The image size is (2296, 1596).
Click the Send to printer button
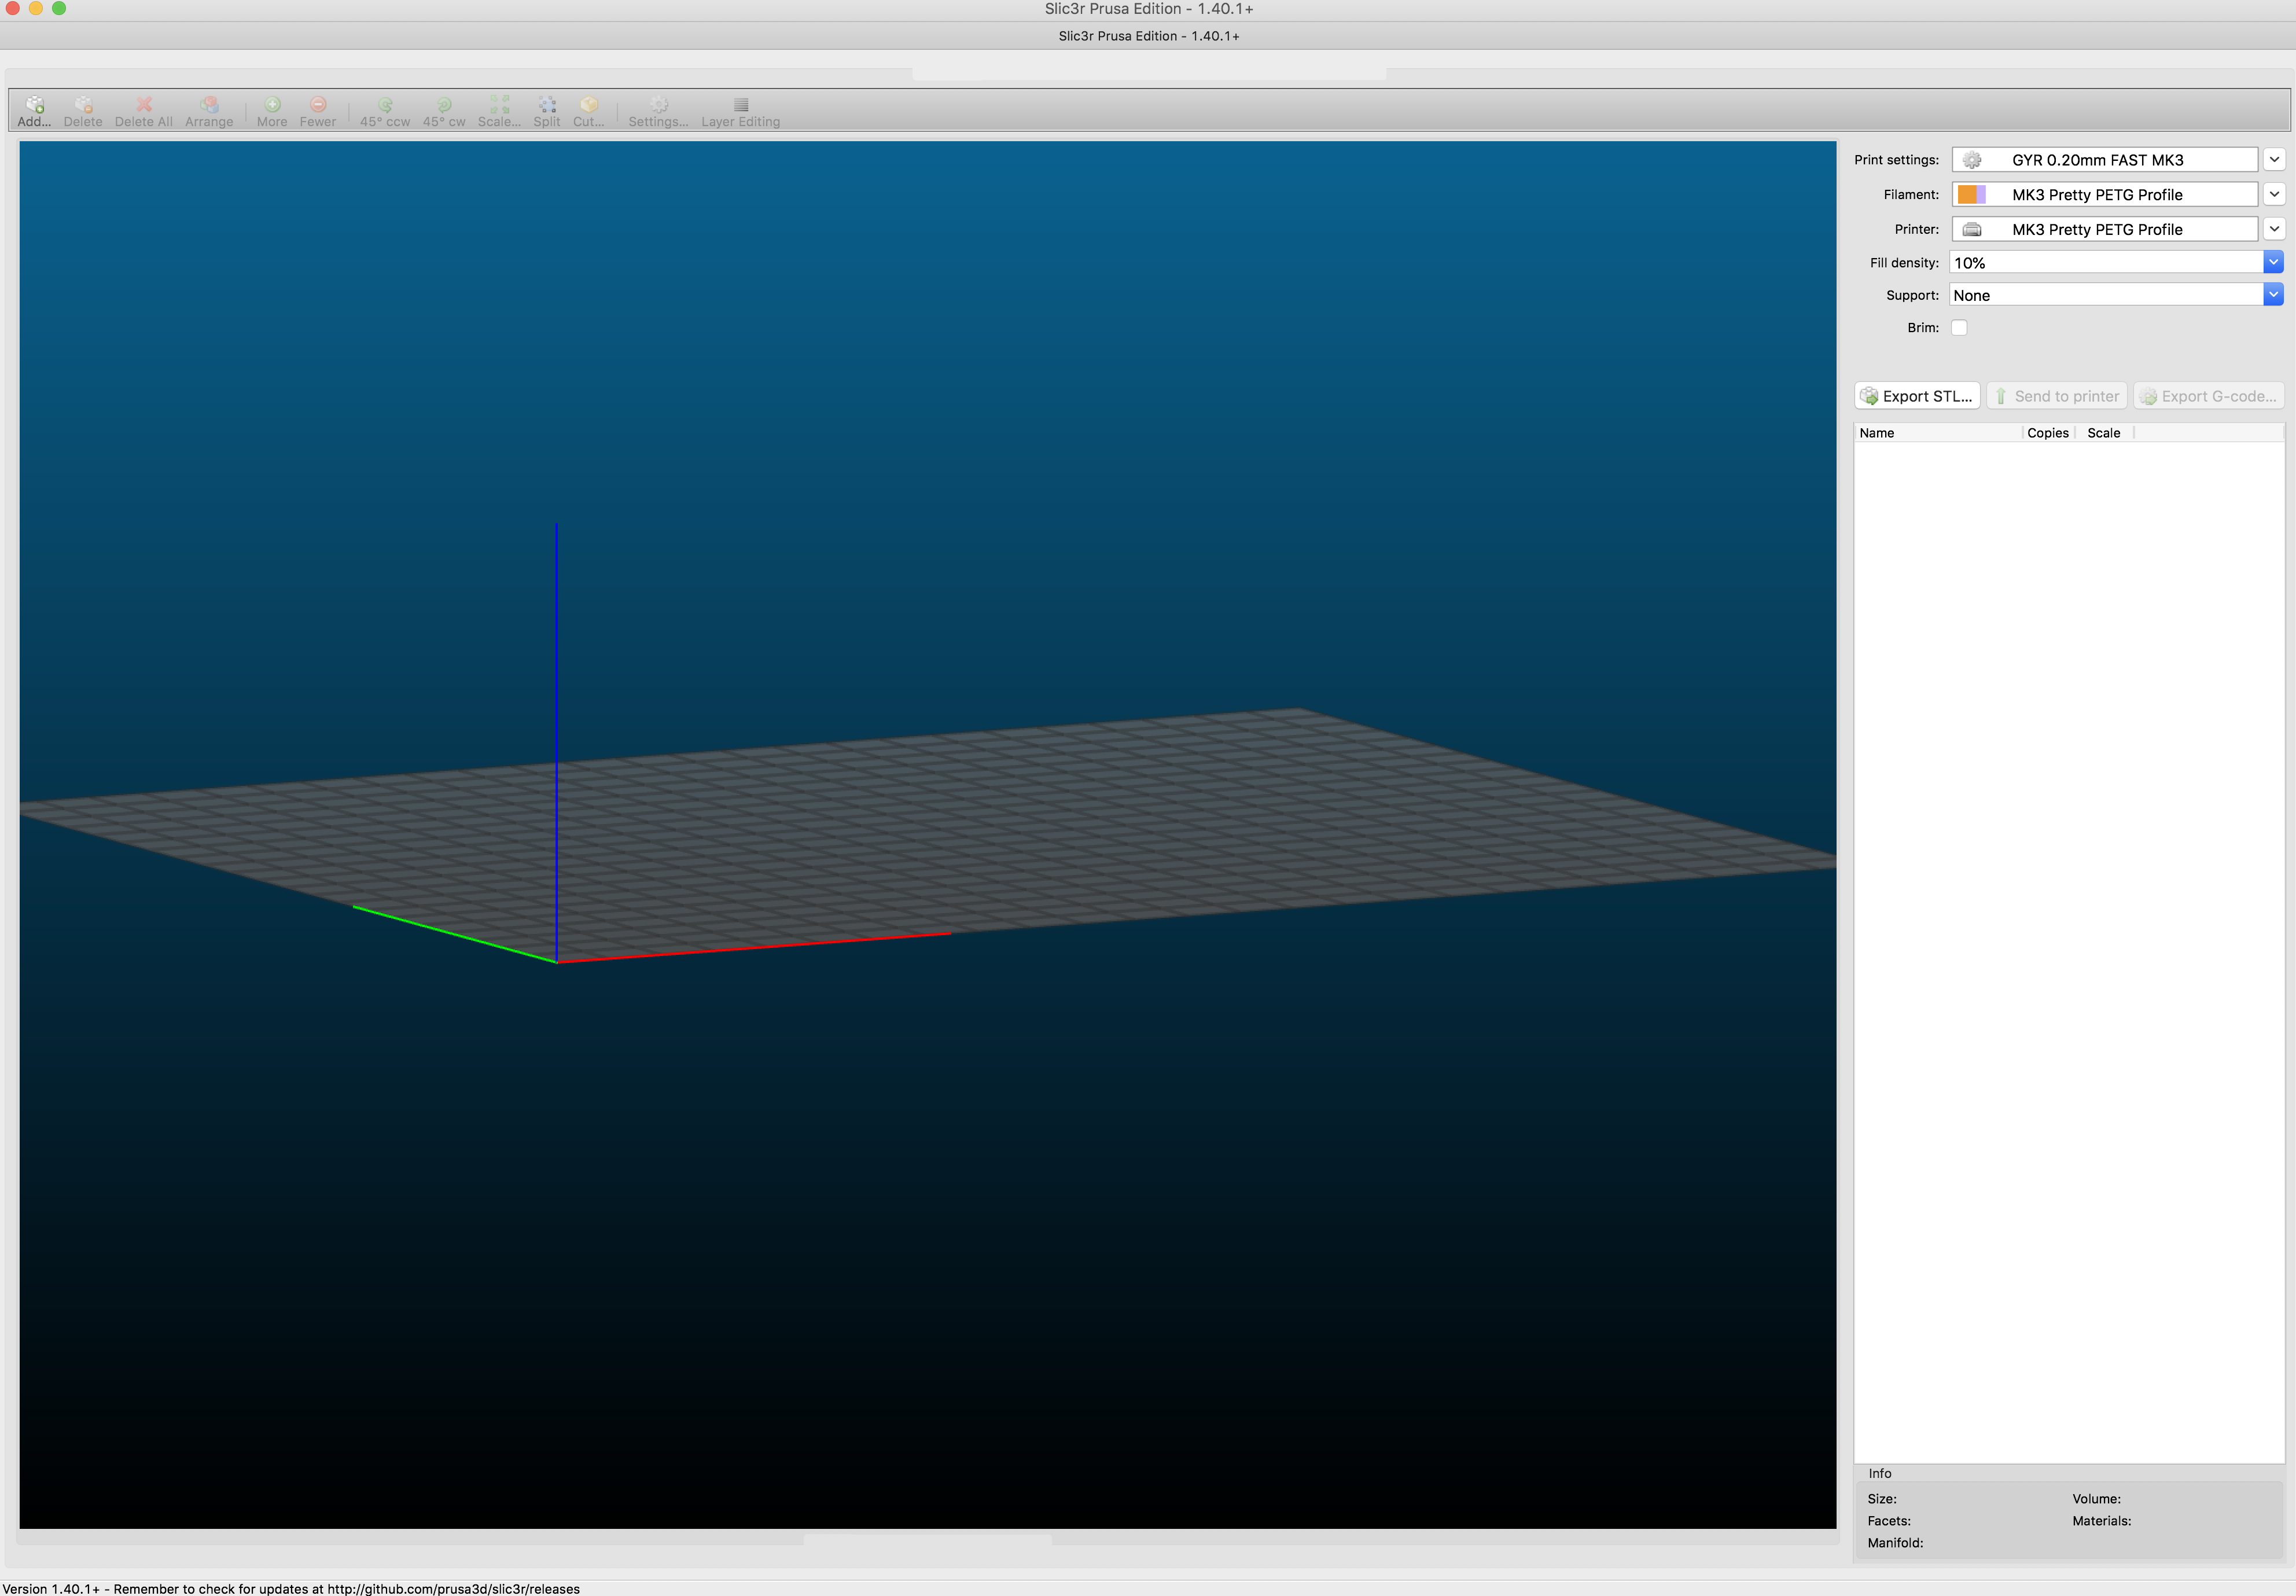pos(2056,396)
